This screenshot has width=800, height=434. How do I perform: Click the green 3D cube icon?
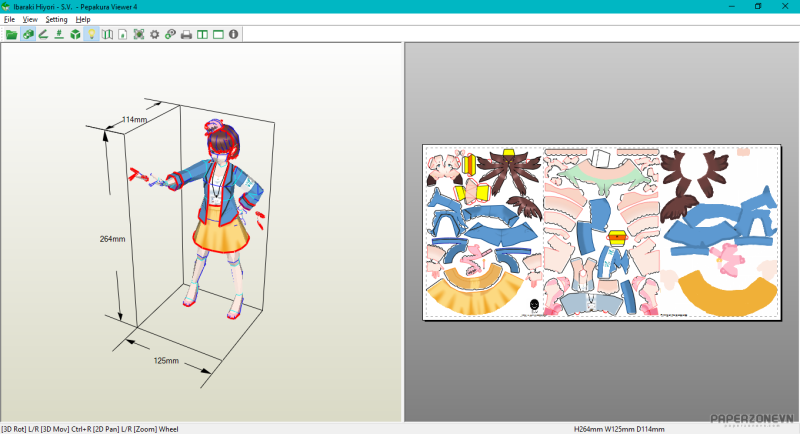[75, 34]
